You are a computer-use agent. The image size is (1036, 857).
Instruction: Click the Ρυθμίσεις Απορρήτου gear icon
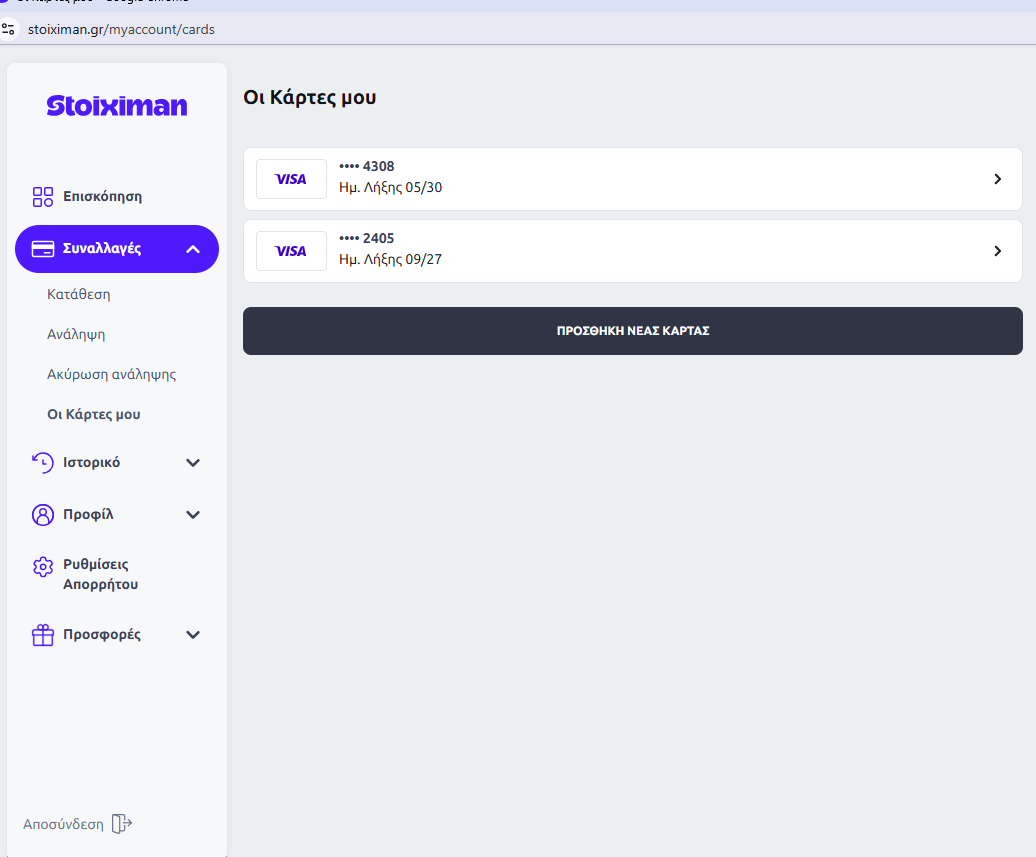pos(43,567)
